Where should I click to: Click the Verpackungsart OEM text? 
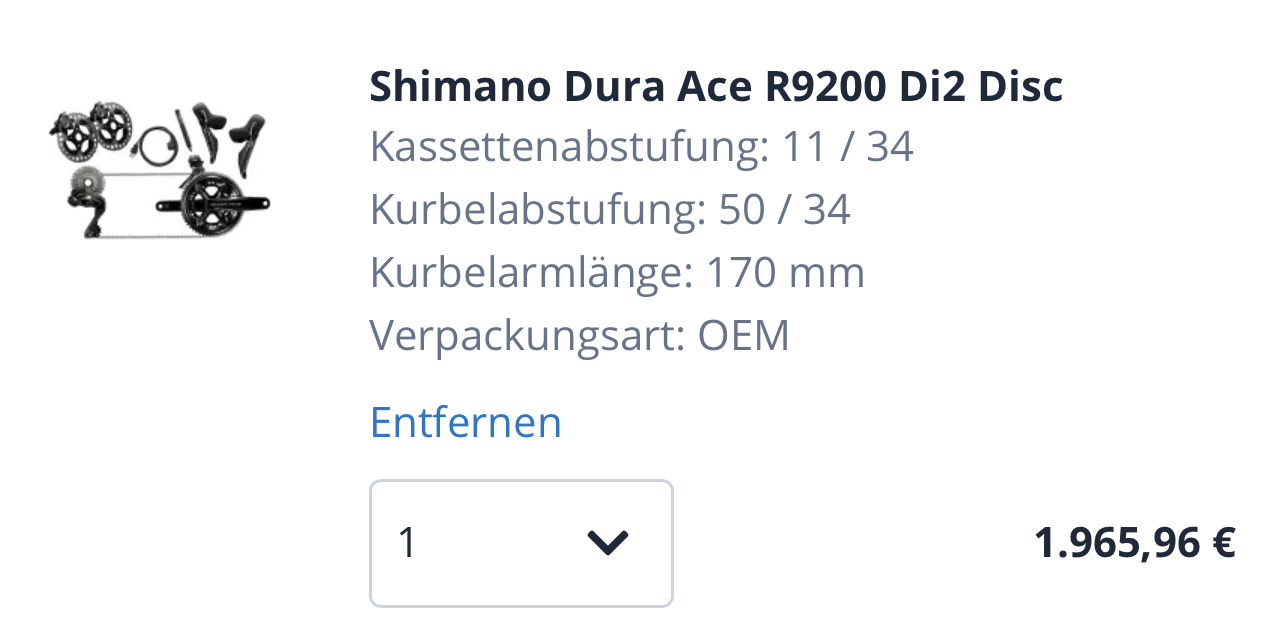pos(579,335)
